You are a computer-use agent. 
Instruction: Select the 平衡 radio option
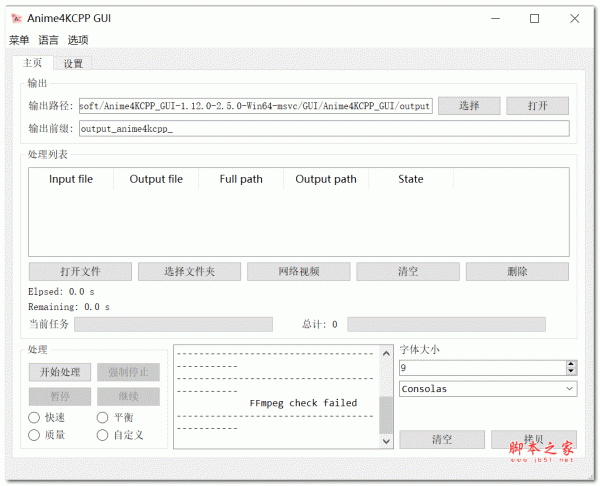(103, 418)
